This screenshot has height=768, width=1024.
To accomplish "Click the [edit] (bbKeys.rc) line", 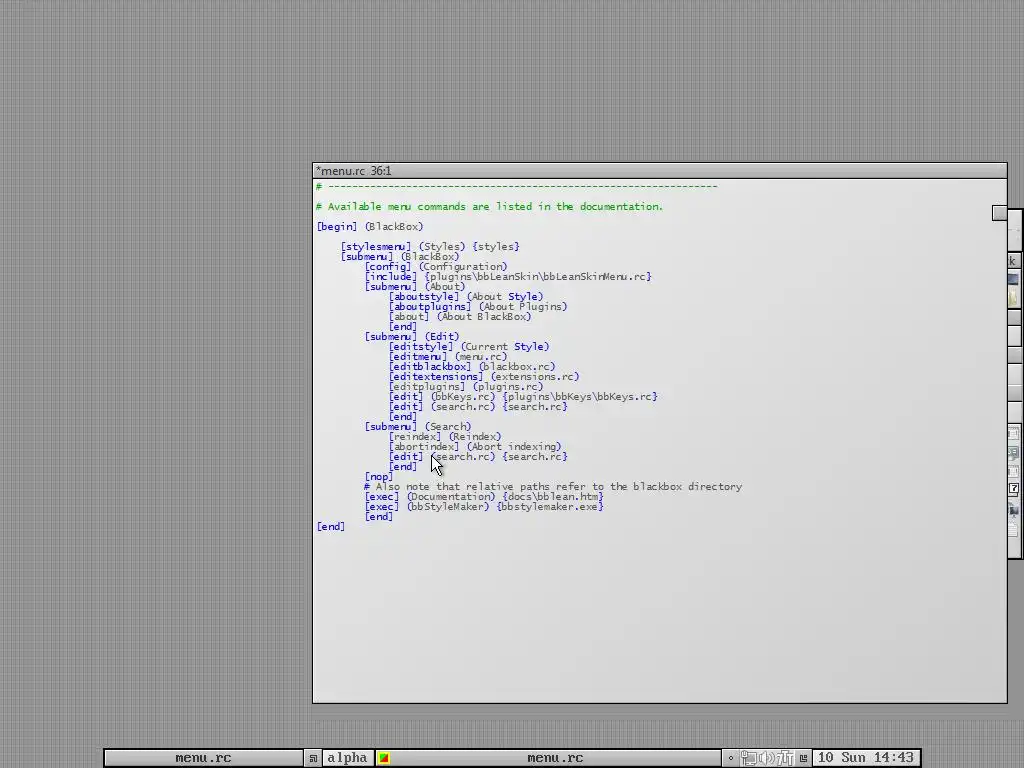I will point(522,396).
